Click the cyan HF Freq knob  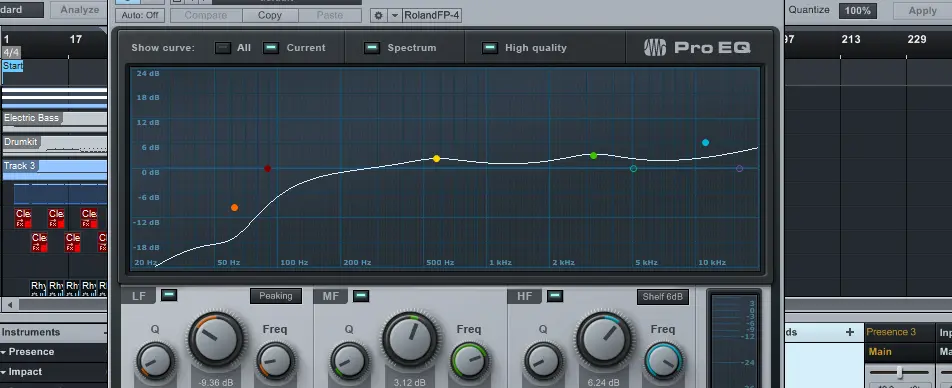click(664, 361)
